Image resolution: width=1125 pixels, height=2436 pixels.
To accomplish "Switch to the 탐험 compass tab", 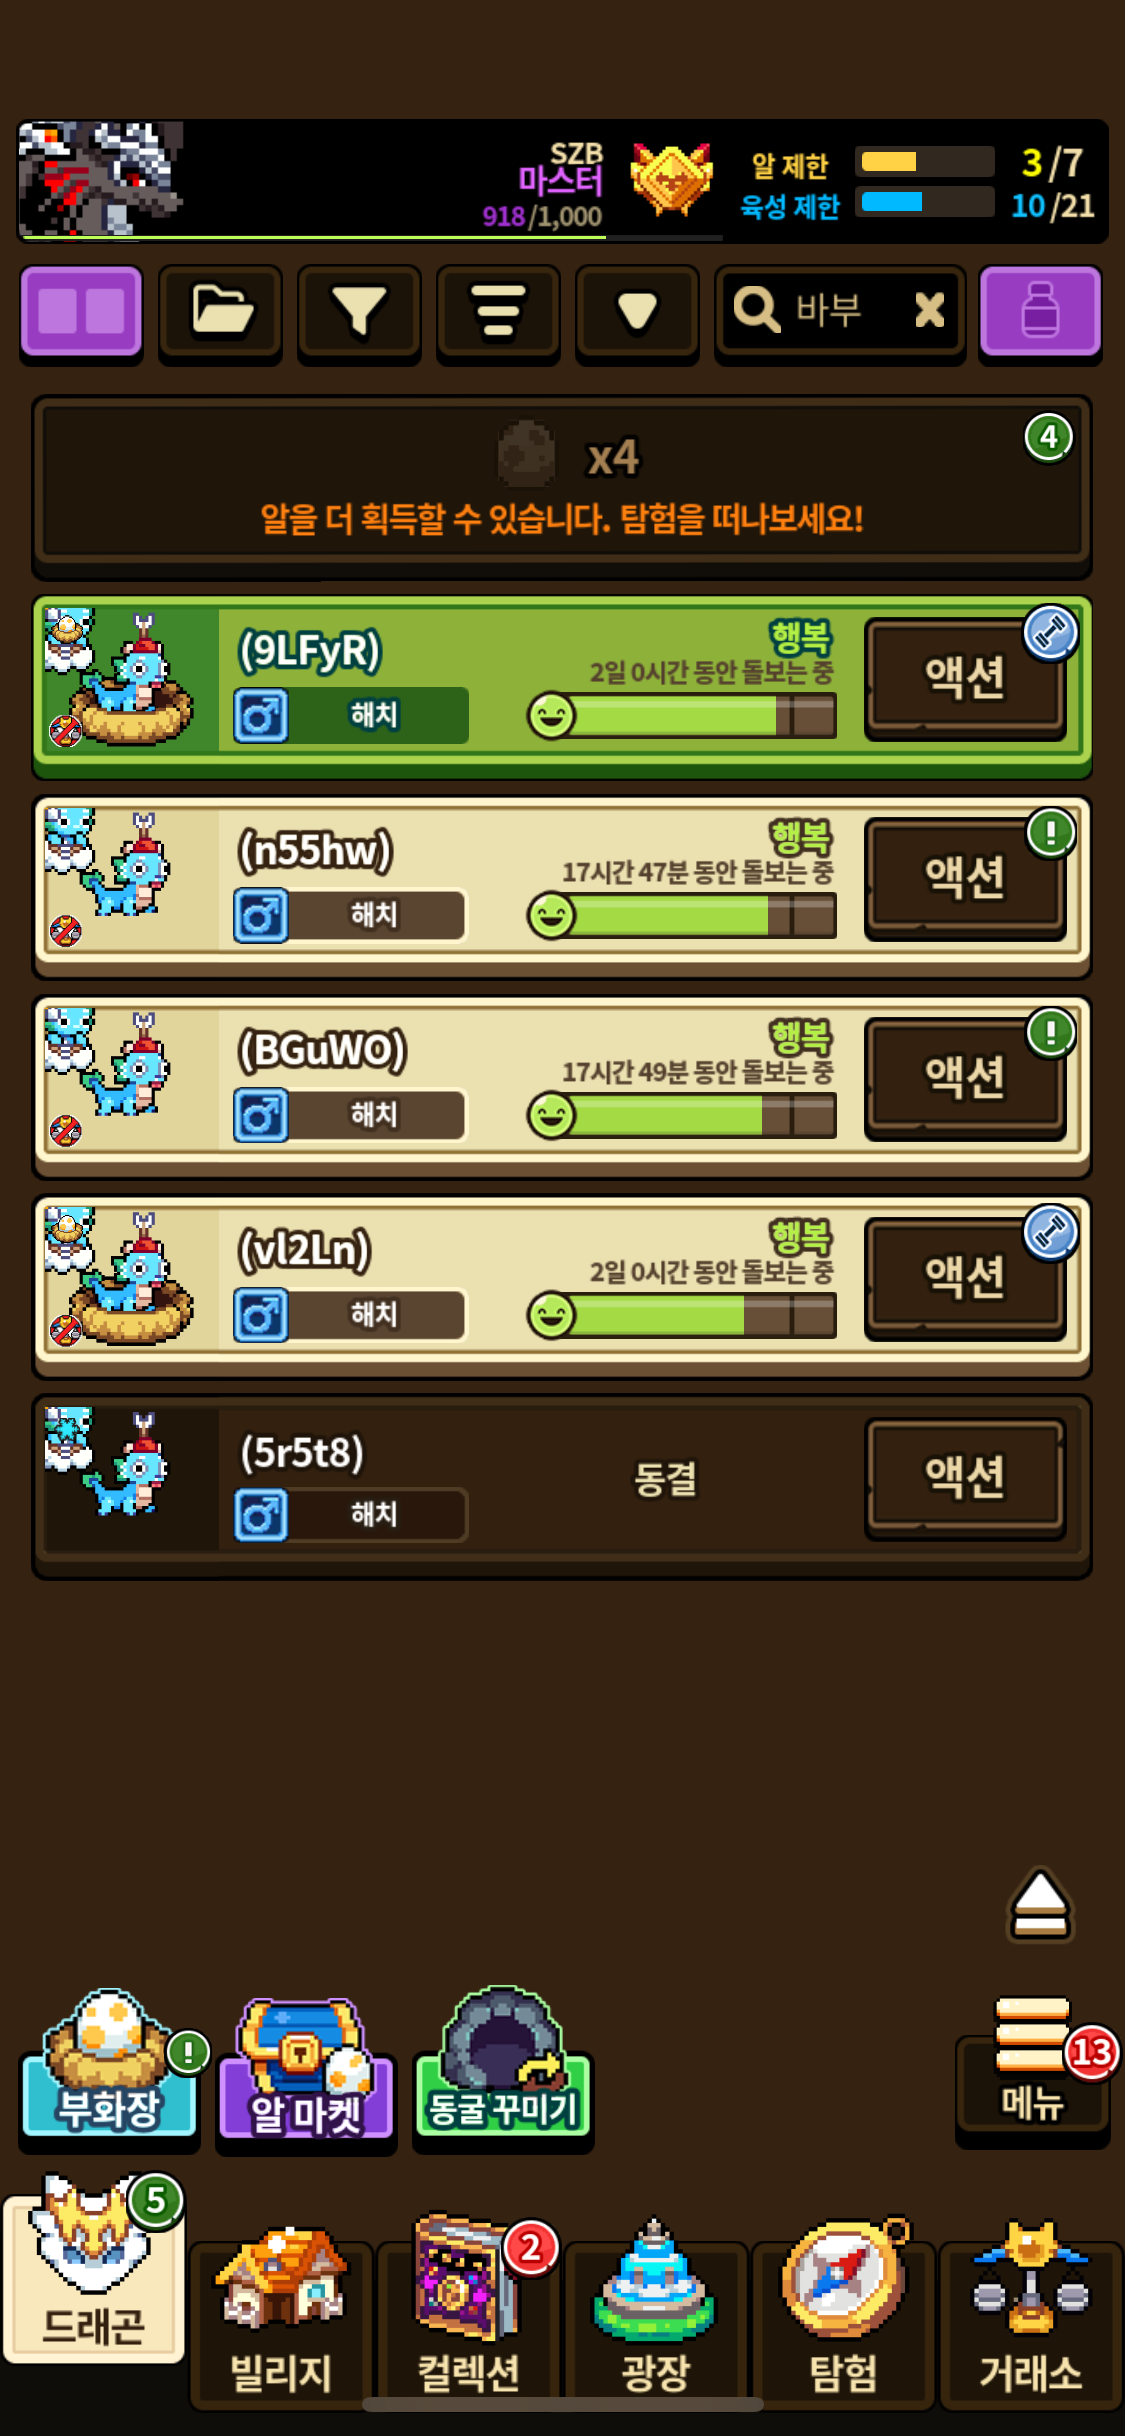I will 843,2310.
